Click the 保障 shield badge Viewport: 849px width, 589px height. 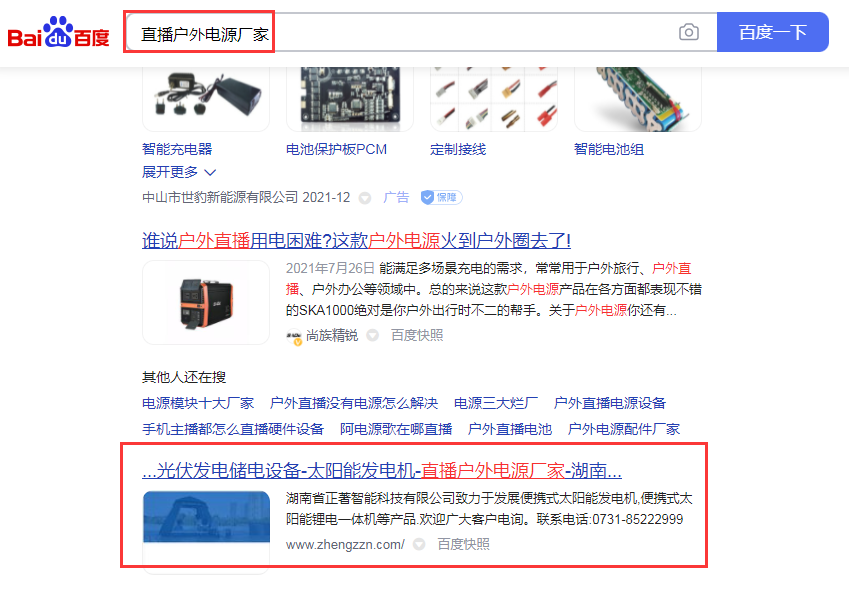[x=441, y=198]
